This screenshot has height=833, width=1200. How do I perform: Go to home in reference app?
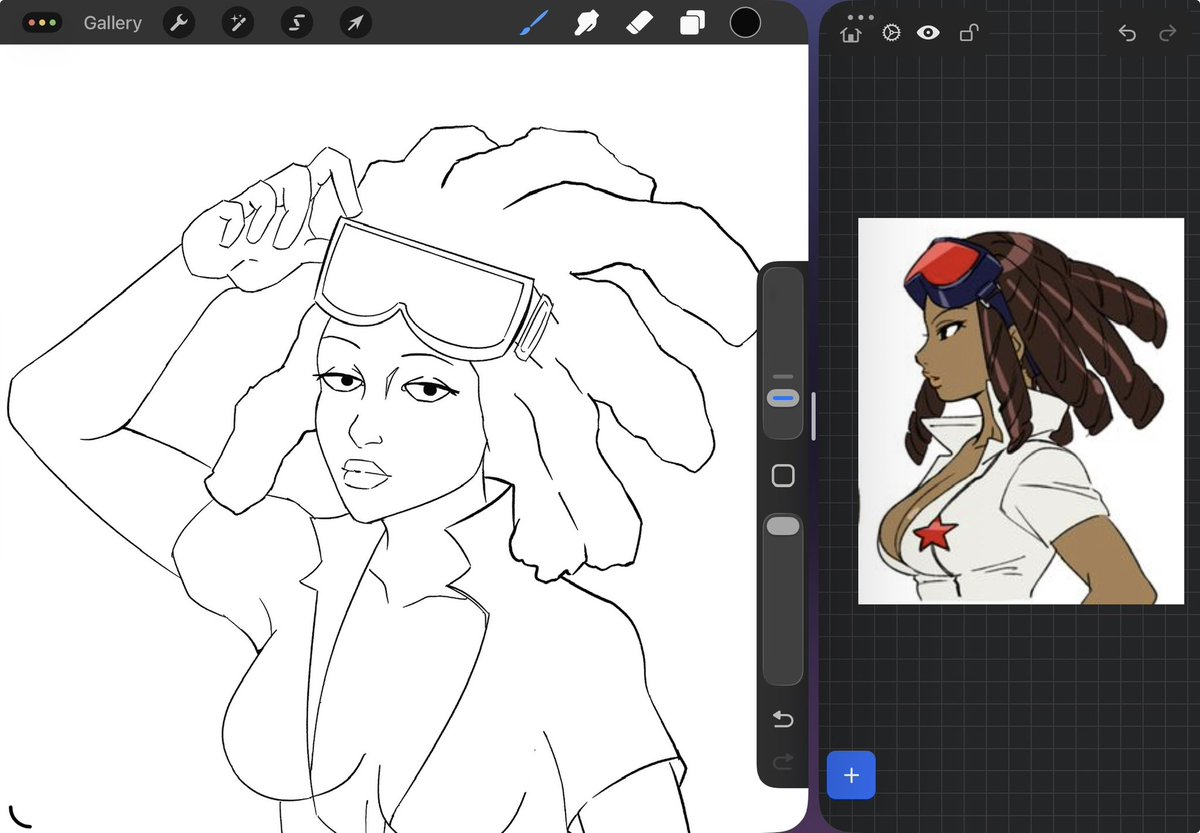pyautogui.click(x=851, y=34)
